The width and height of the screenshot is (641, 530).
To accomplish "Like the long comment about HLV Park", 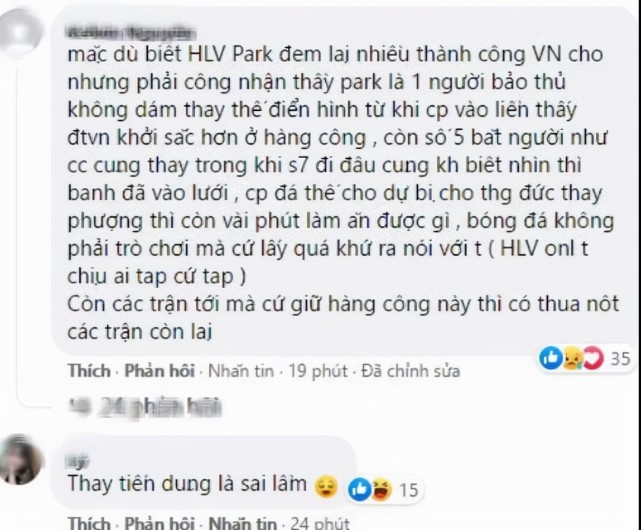I will coord(90,371).
